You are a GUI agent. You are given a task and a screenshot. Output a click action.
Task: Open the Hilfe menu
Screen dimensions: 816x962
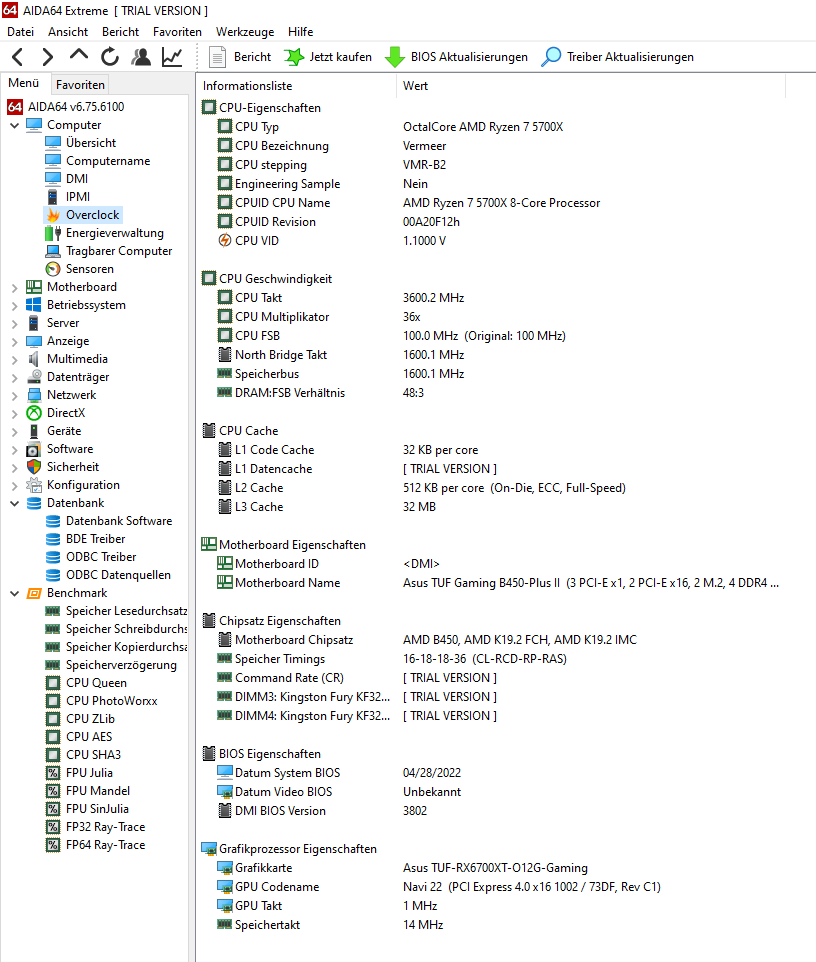pyautogui.click(x=301, y=32)
